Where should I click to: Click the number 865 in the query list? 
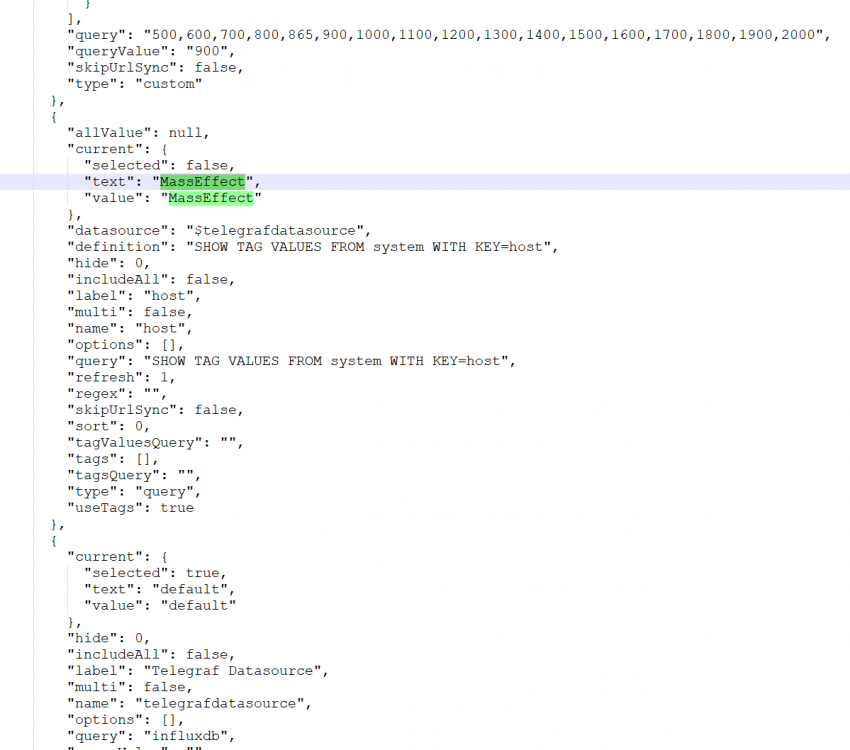click(x=300, y=35)
